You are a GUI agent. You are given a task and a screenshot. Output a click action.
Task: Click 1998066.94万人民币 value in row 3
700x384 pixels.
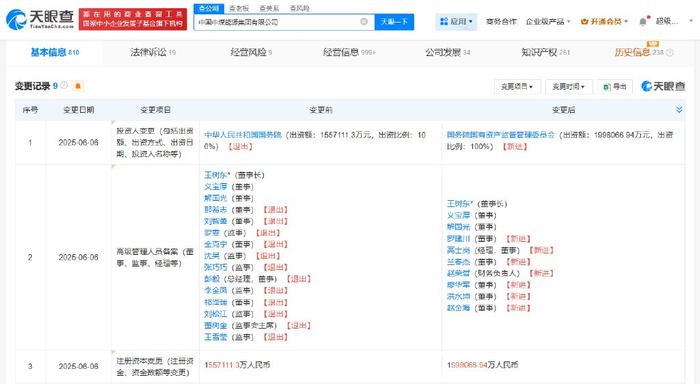point(482,365)
